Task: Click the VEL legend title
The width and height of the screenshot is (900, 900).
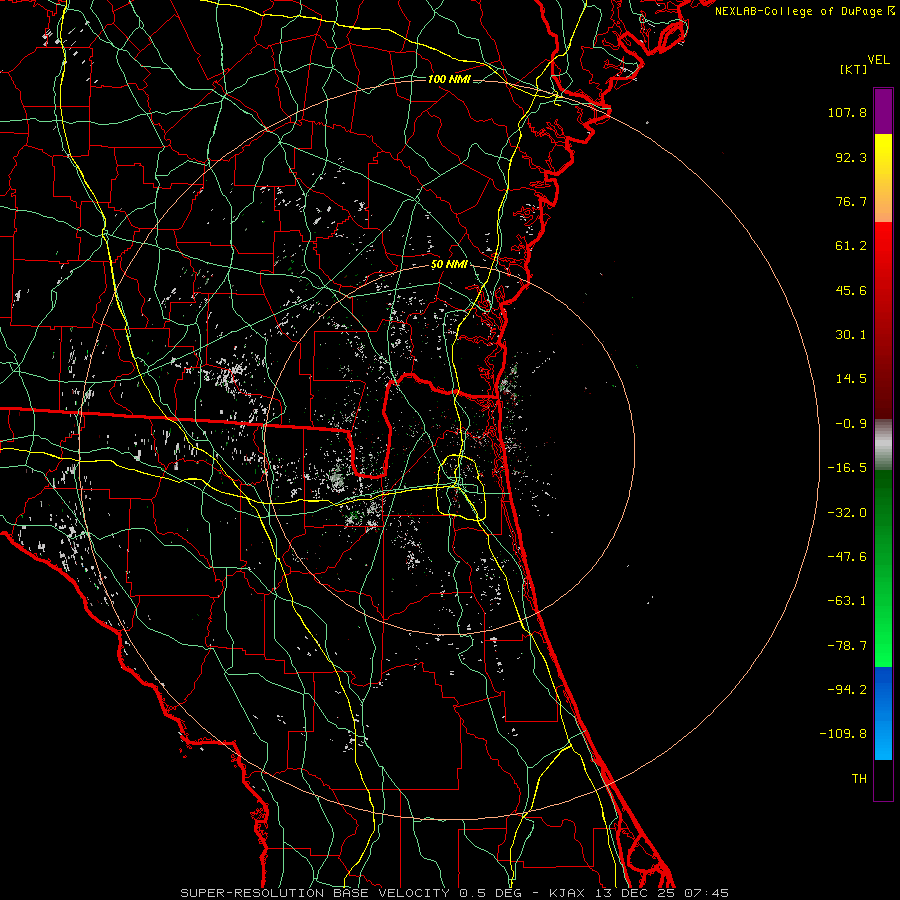Action: tap(878, 60)
